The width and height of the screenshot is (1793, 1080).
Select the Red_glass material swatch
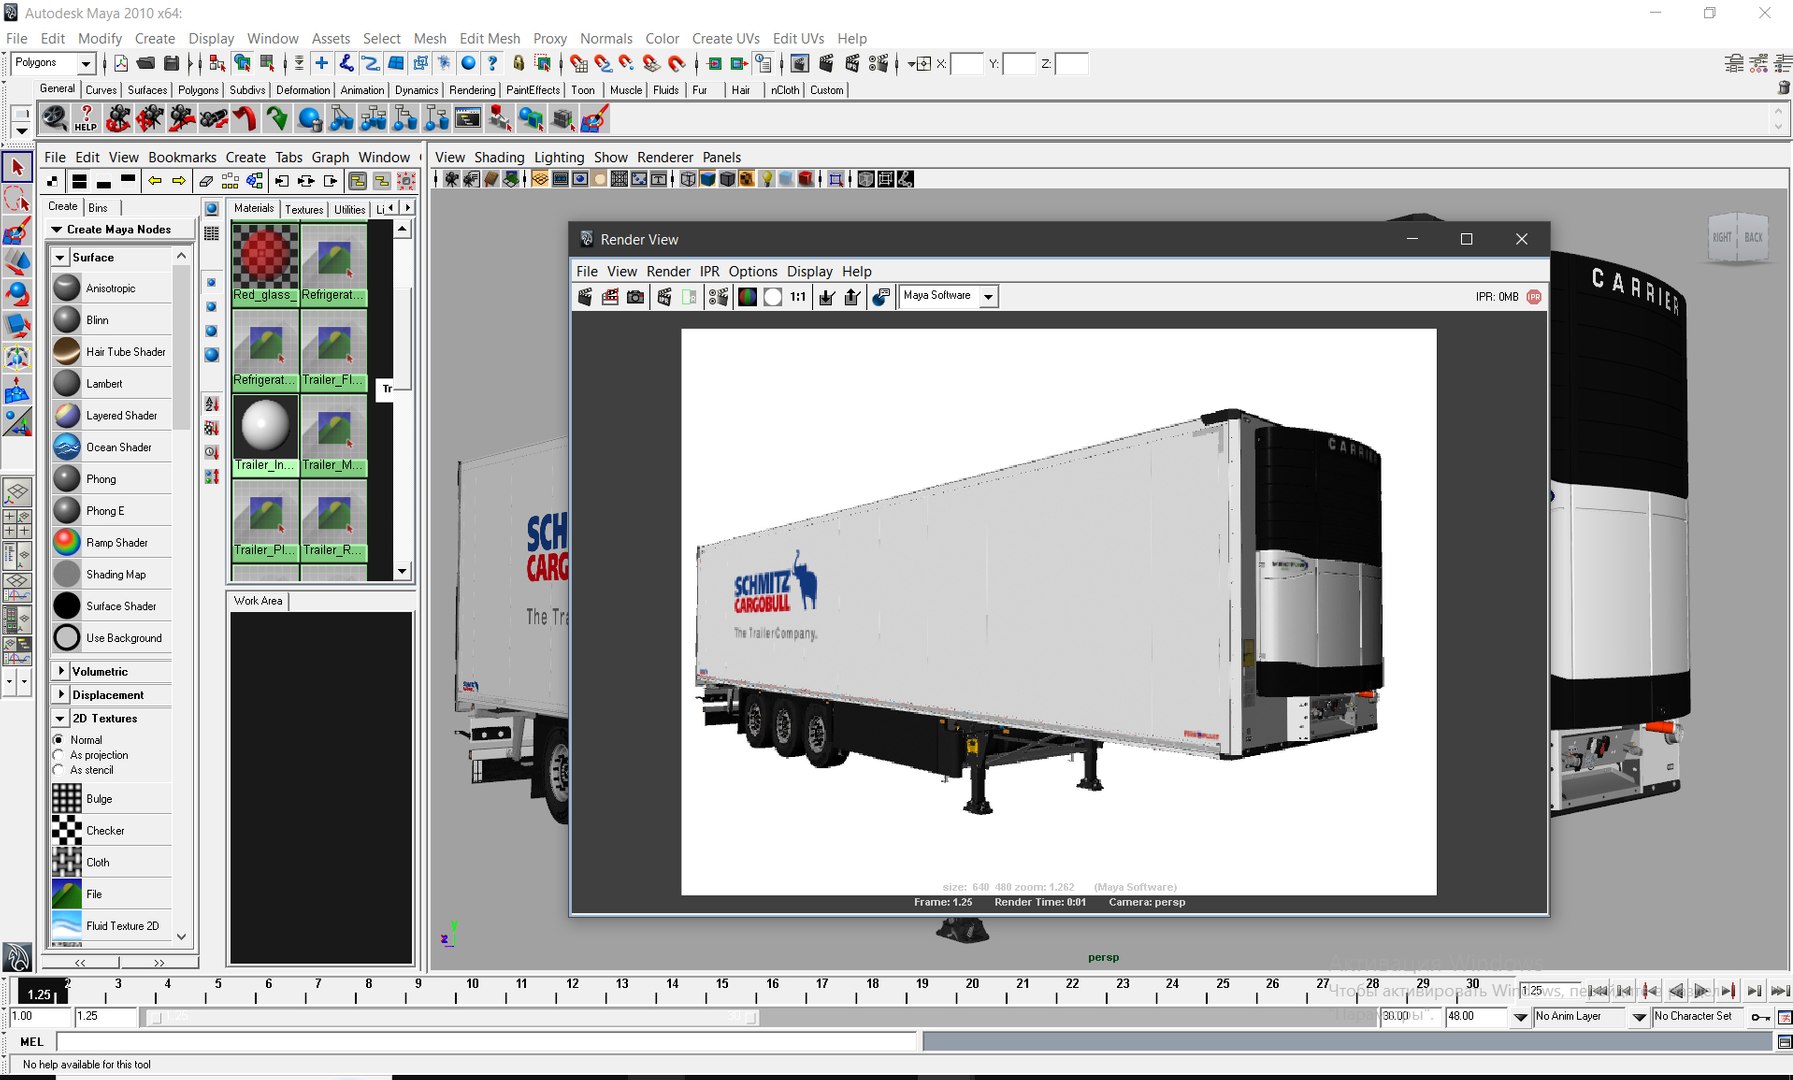point(265,263)
